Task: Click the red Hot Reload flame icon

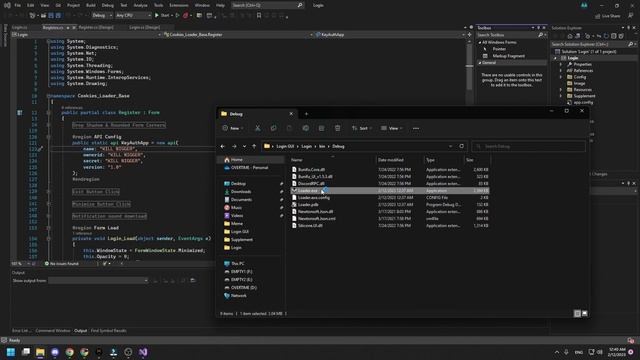Action: [x=186, y=15]
